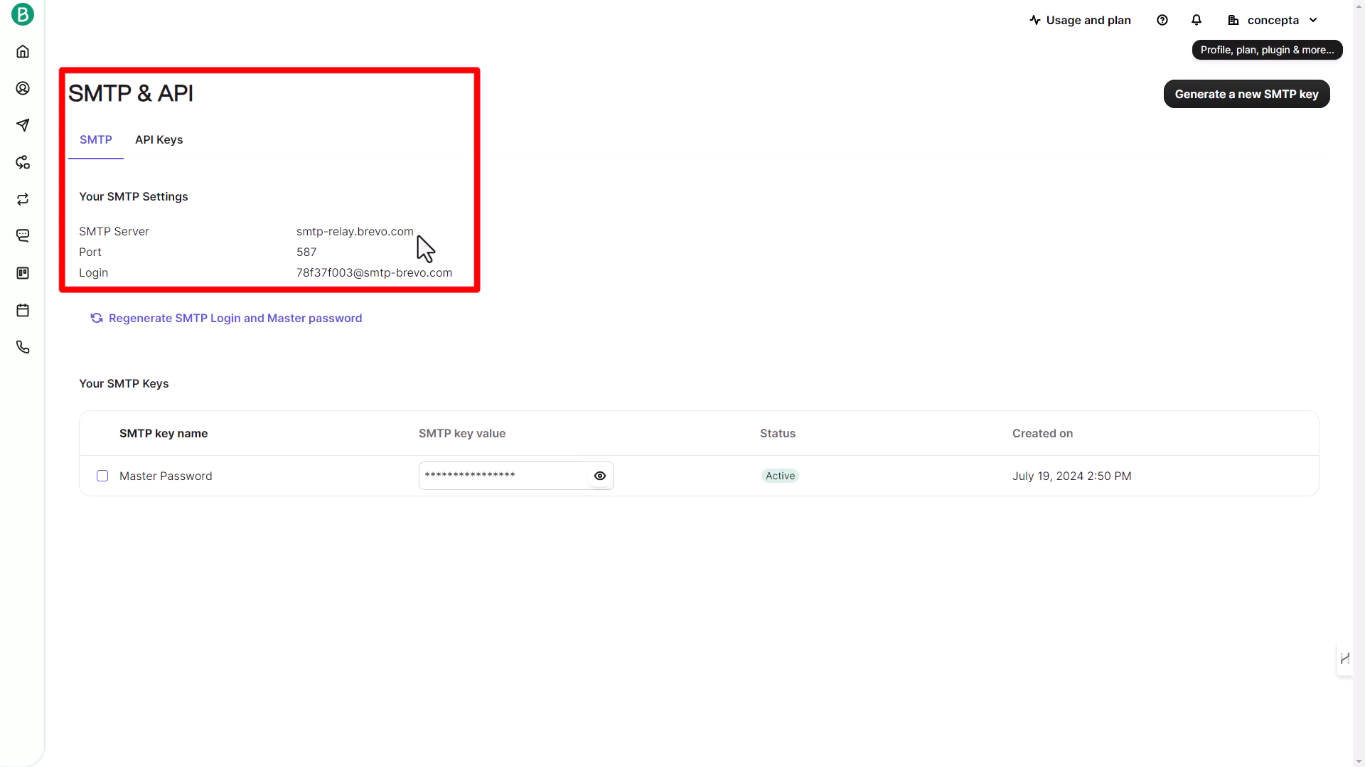Viewport: 1365px width, 767px height.
Task: Open the Automations icon in sidebar
Action: click(x=22, y=162)
